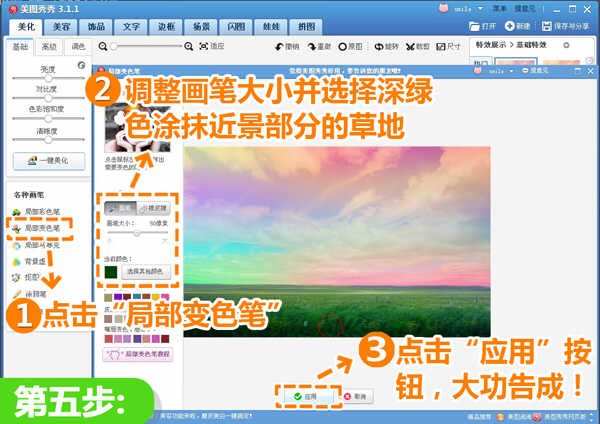600x424 pixels.
Task: Click the first effect thumbnail in 特效展示 panel
Action: [x=516, y=61]
